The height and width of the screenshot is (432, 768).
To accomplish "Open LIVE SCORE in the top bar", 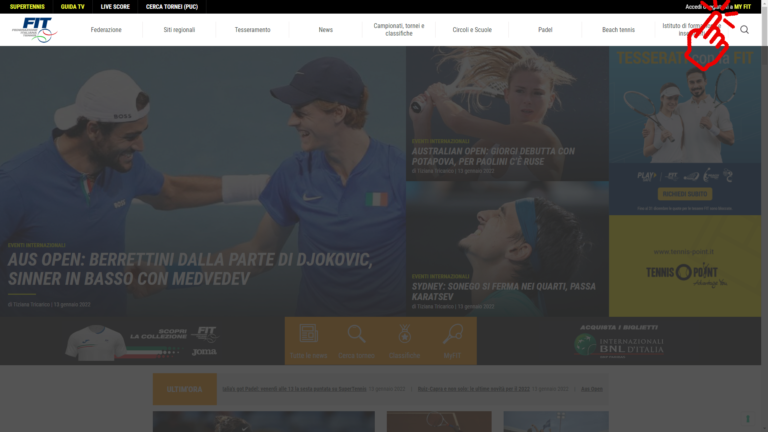I will (x=115, y=6).
